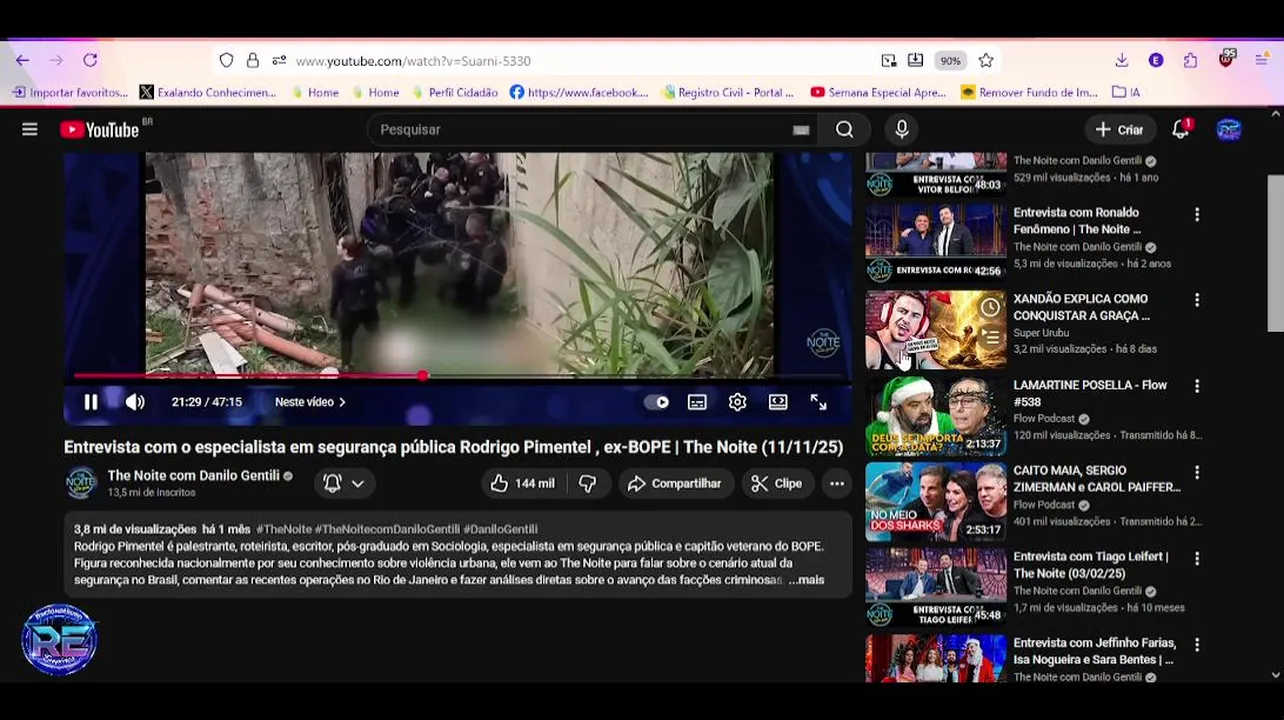Viewport: 1284px width, 720px height.
Task: Click the YouTube search magnifier button
Action: 845,129
